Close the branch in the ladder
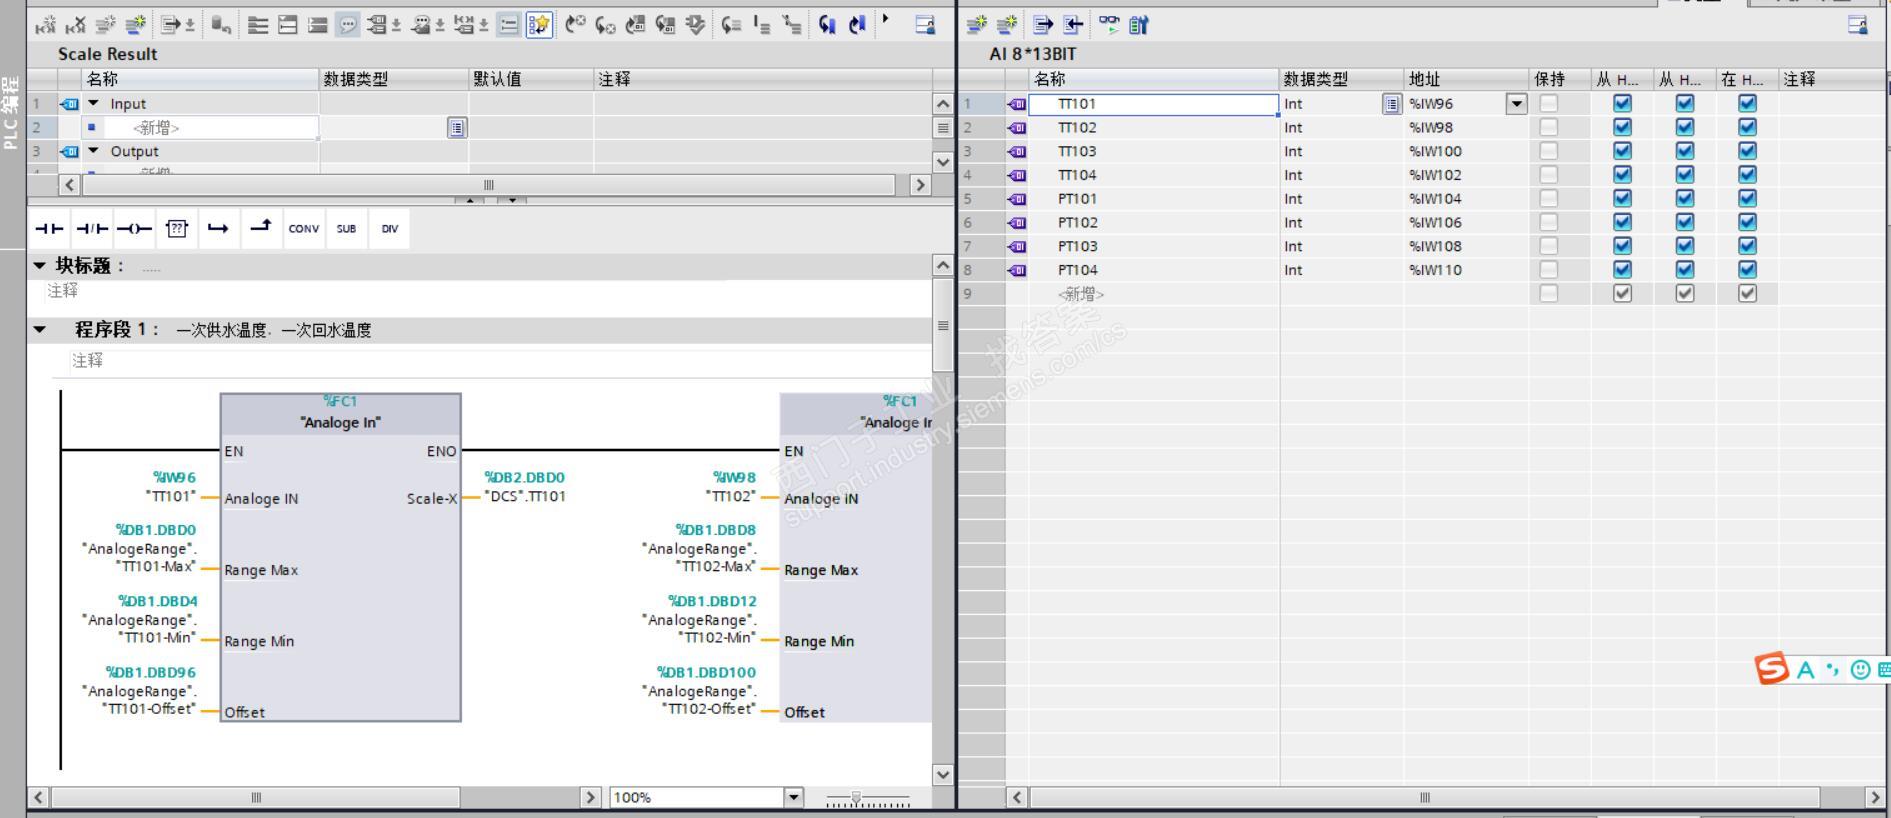This screenshot has height=818, width=1891. (x=261, y=229)
